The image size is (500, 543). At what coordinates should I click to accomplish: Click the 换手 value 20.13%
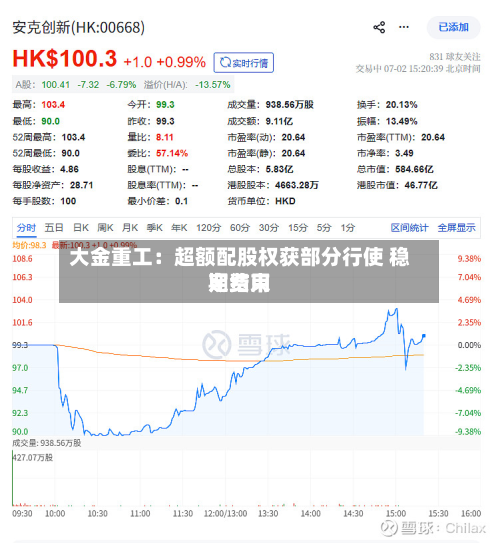click(x=402, y=105)
